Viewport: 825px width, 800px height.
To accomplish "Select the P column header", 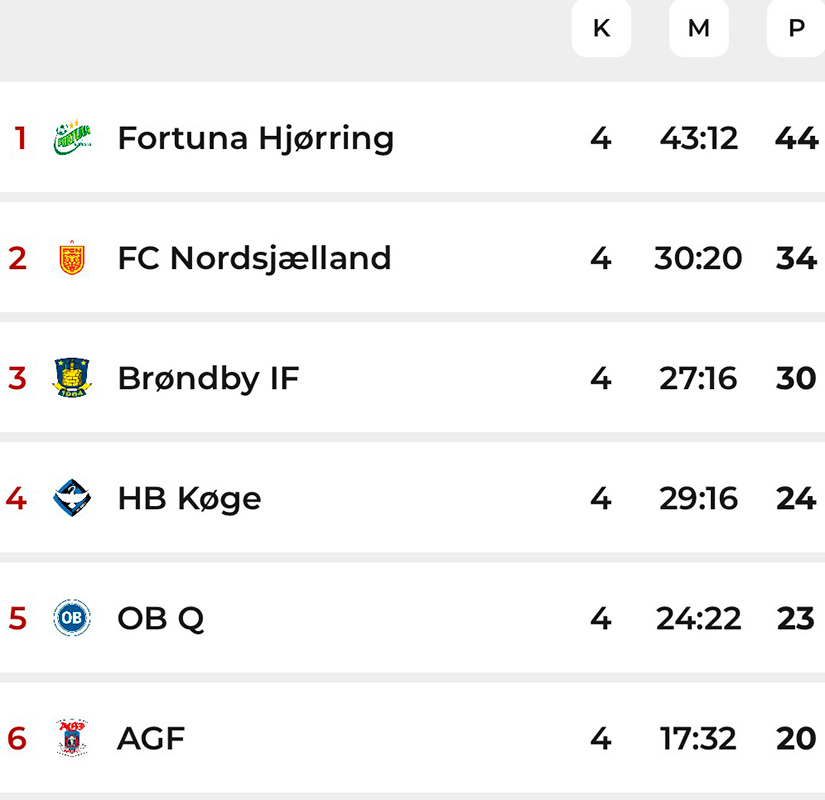I will click(x=796, y=28).
